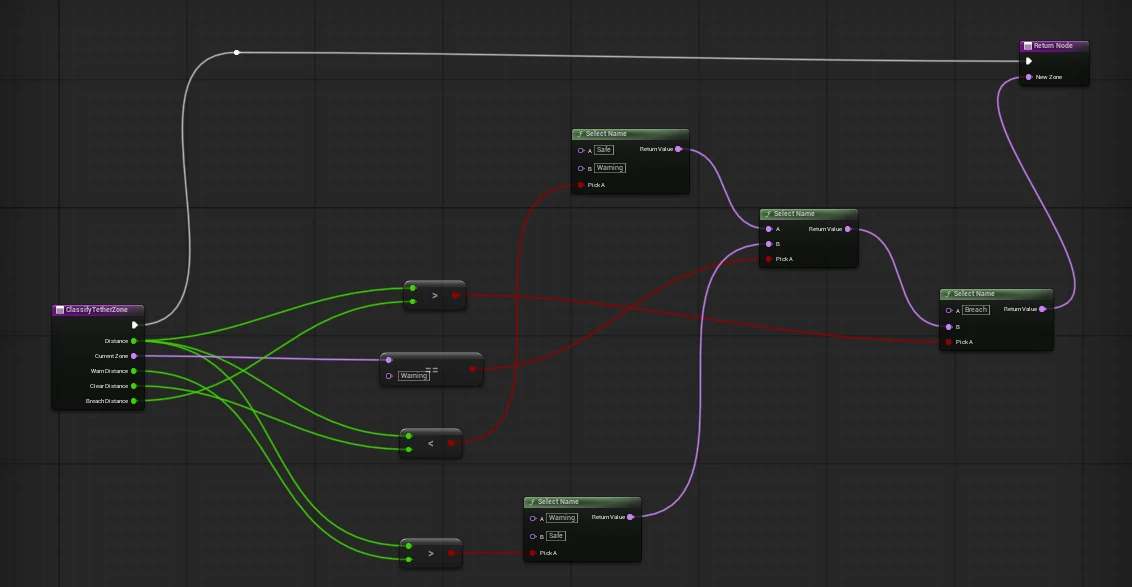
Task: Select the Select Name title above Warning then Safe
Action: [x=558, y=502]
